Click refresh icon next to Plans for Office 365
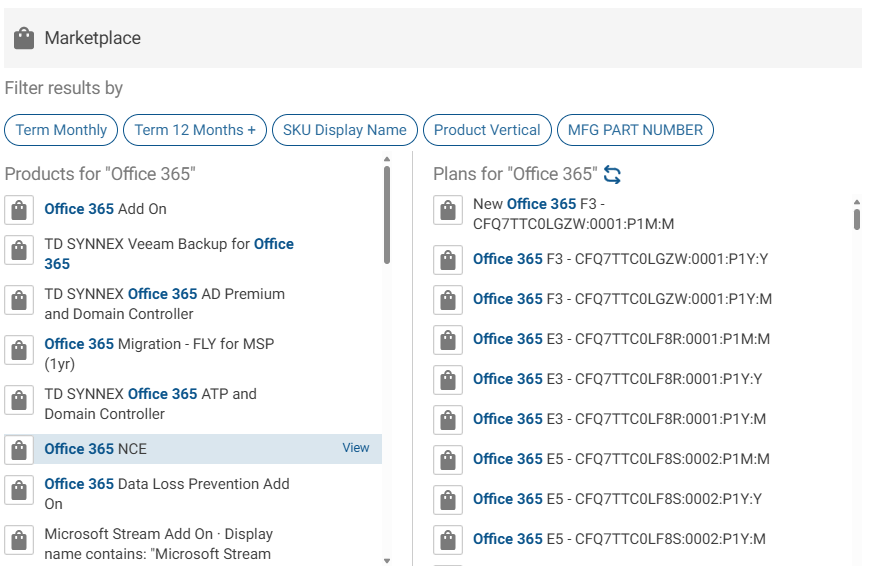 [612, 174]
